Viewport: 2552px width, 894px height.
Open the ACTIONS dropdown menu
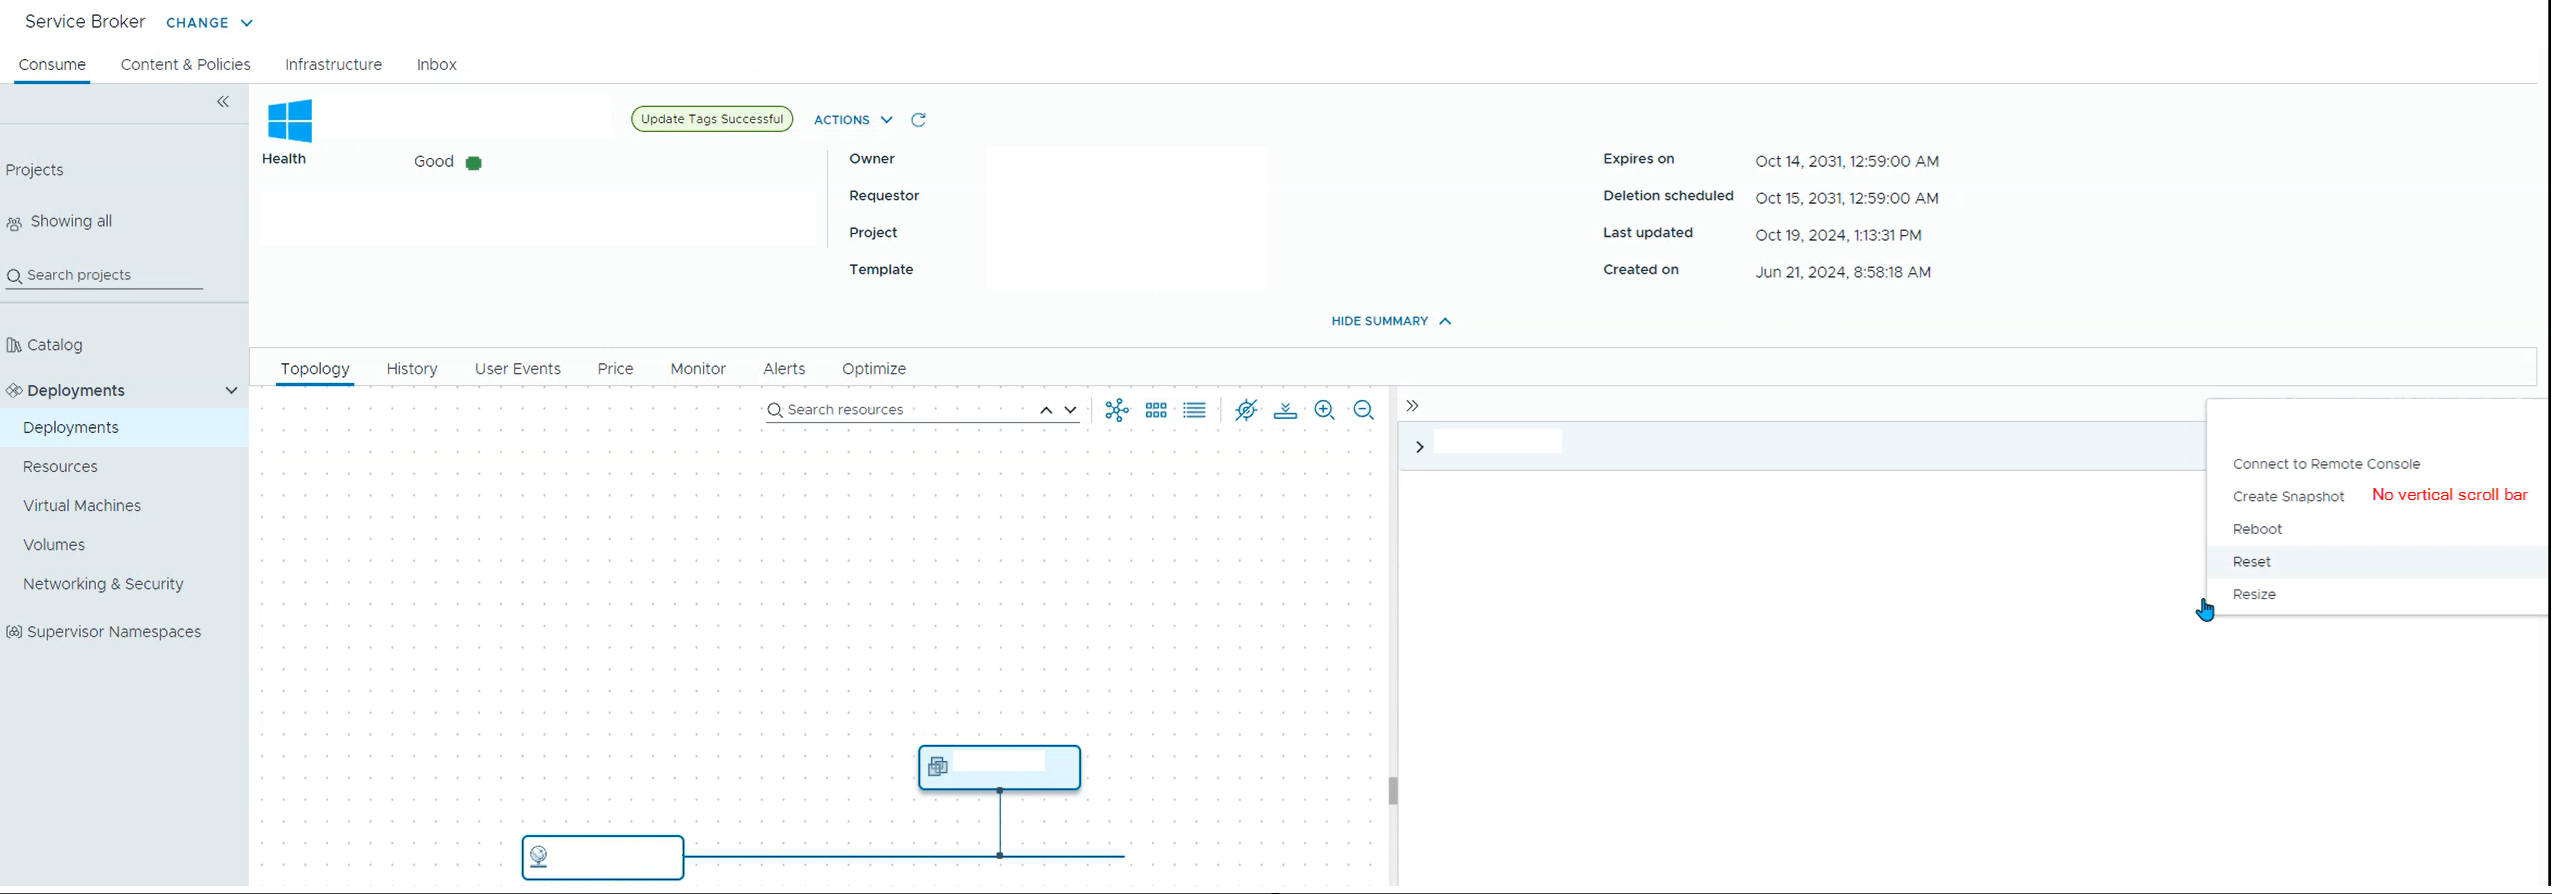pyautogui.click(x=852, y=120)
